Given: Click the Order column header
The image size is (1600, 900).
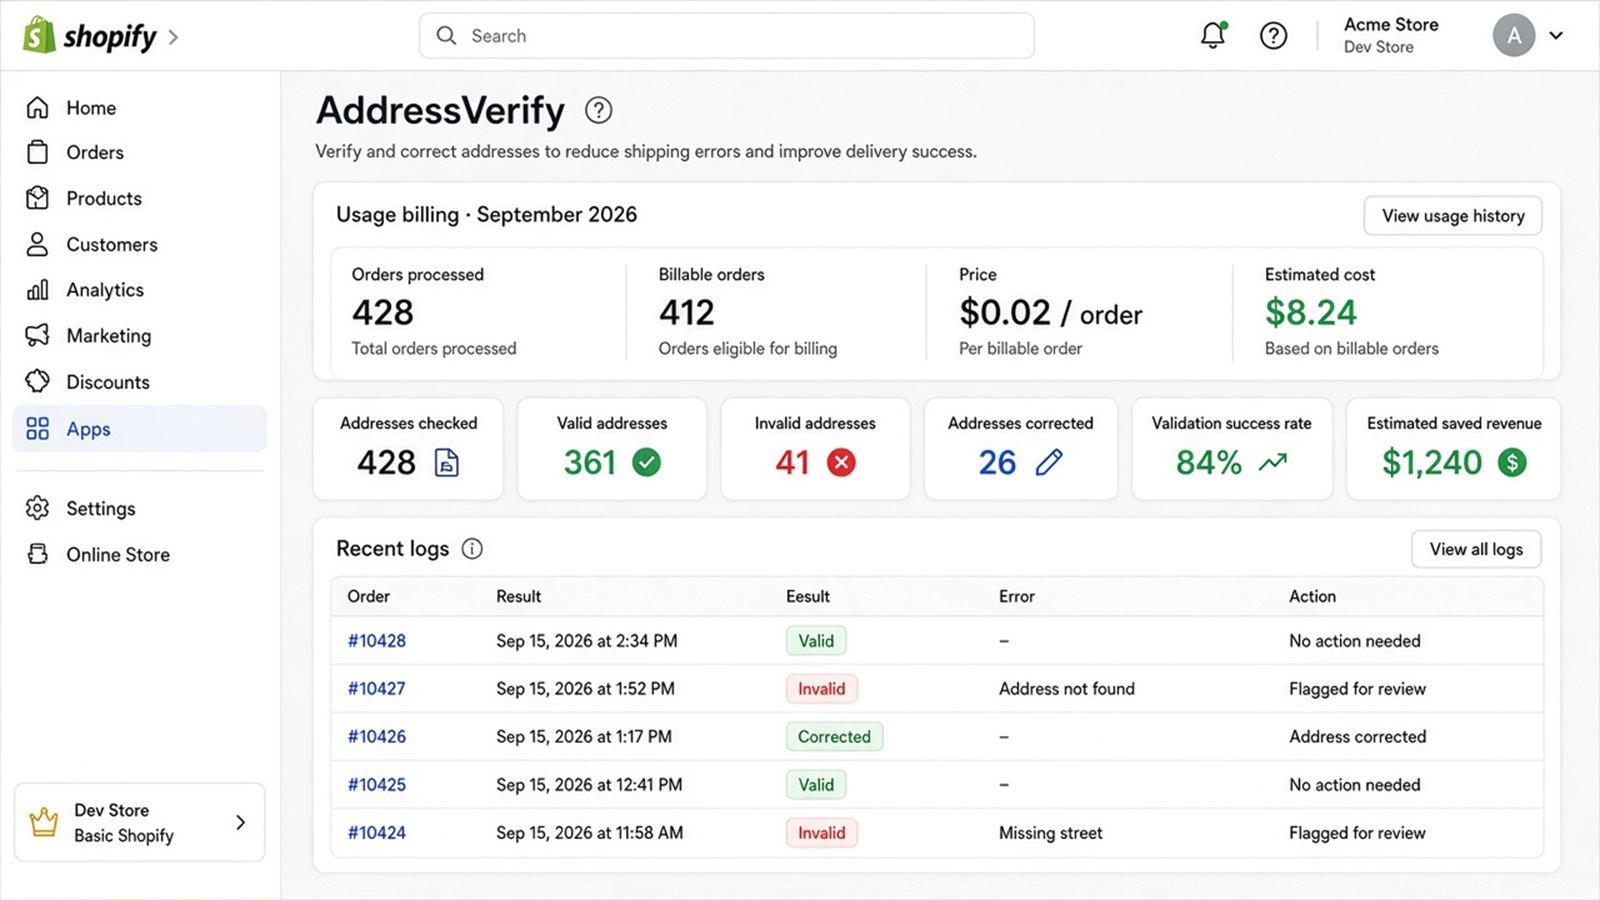Looking at the screenshot, I should pos(369,596).
